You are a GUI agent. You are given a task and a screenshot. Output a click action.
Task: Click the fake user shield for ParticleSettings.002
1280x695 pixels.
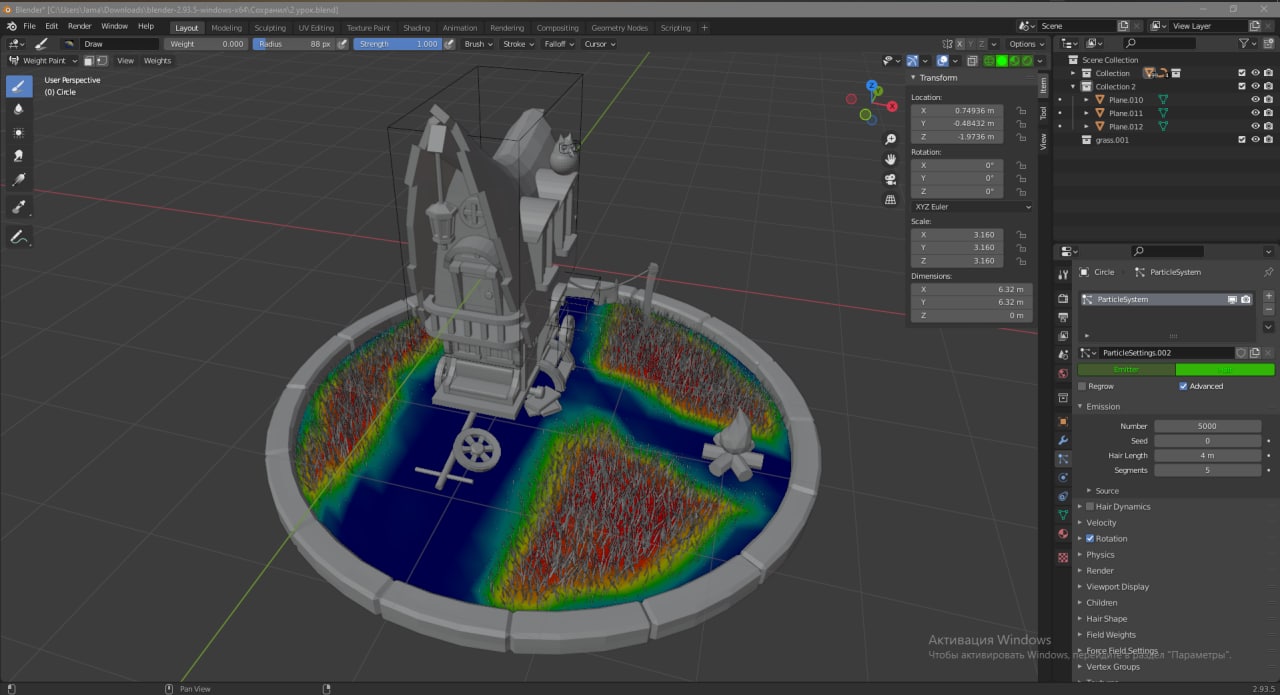pos(1241,353)
